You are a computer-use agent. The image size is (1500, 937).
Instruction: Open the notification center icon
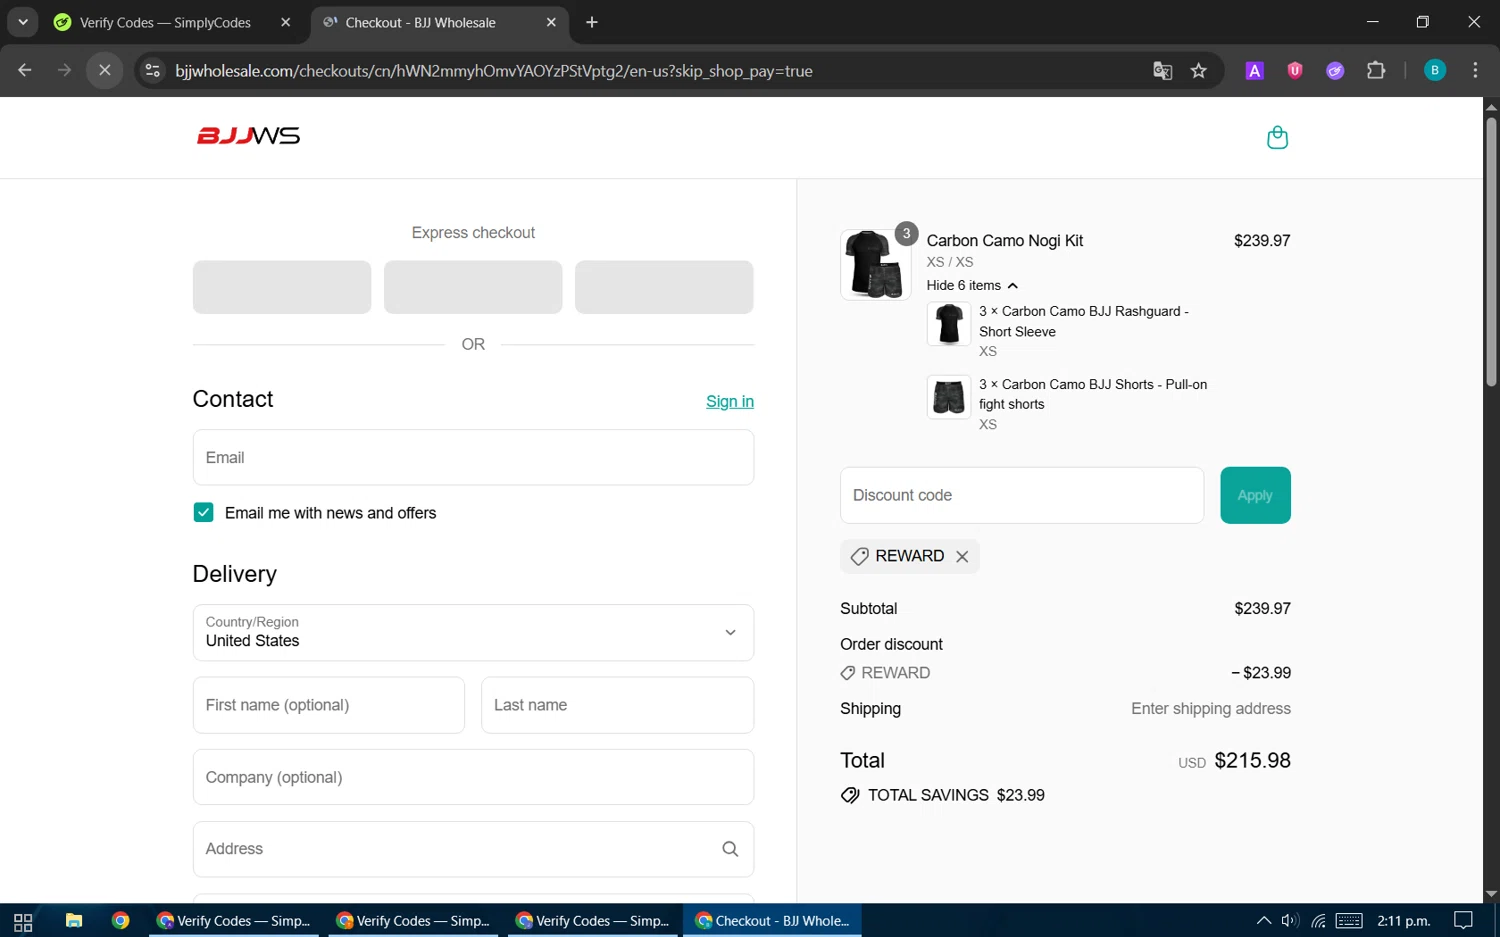tap(1463, 921)
